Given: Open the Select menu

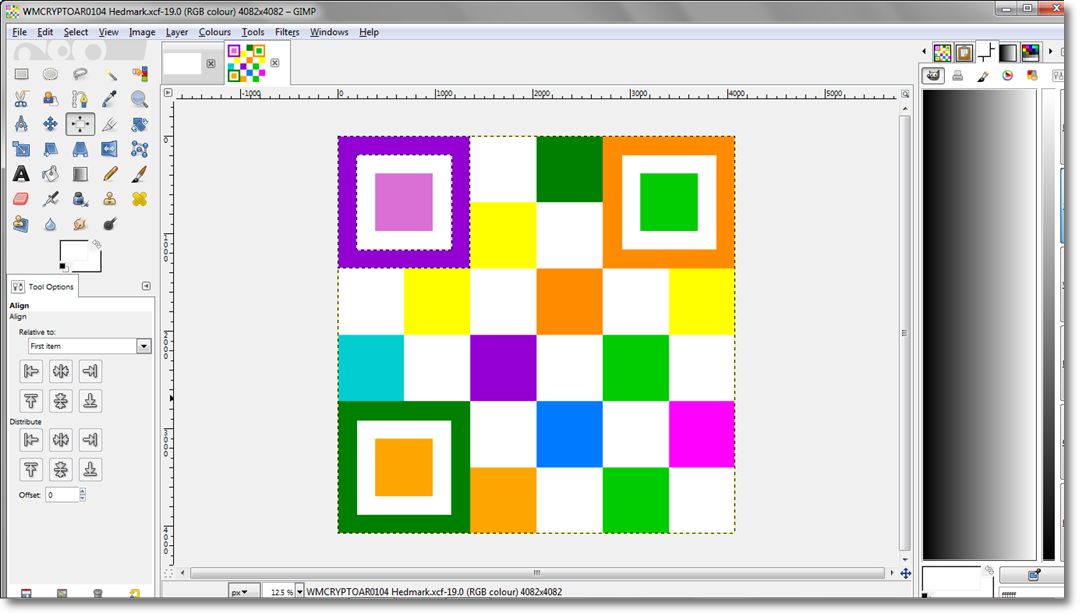Looking at the screenshot, I should (76, 32).
